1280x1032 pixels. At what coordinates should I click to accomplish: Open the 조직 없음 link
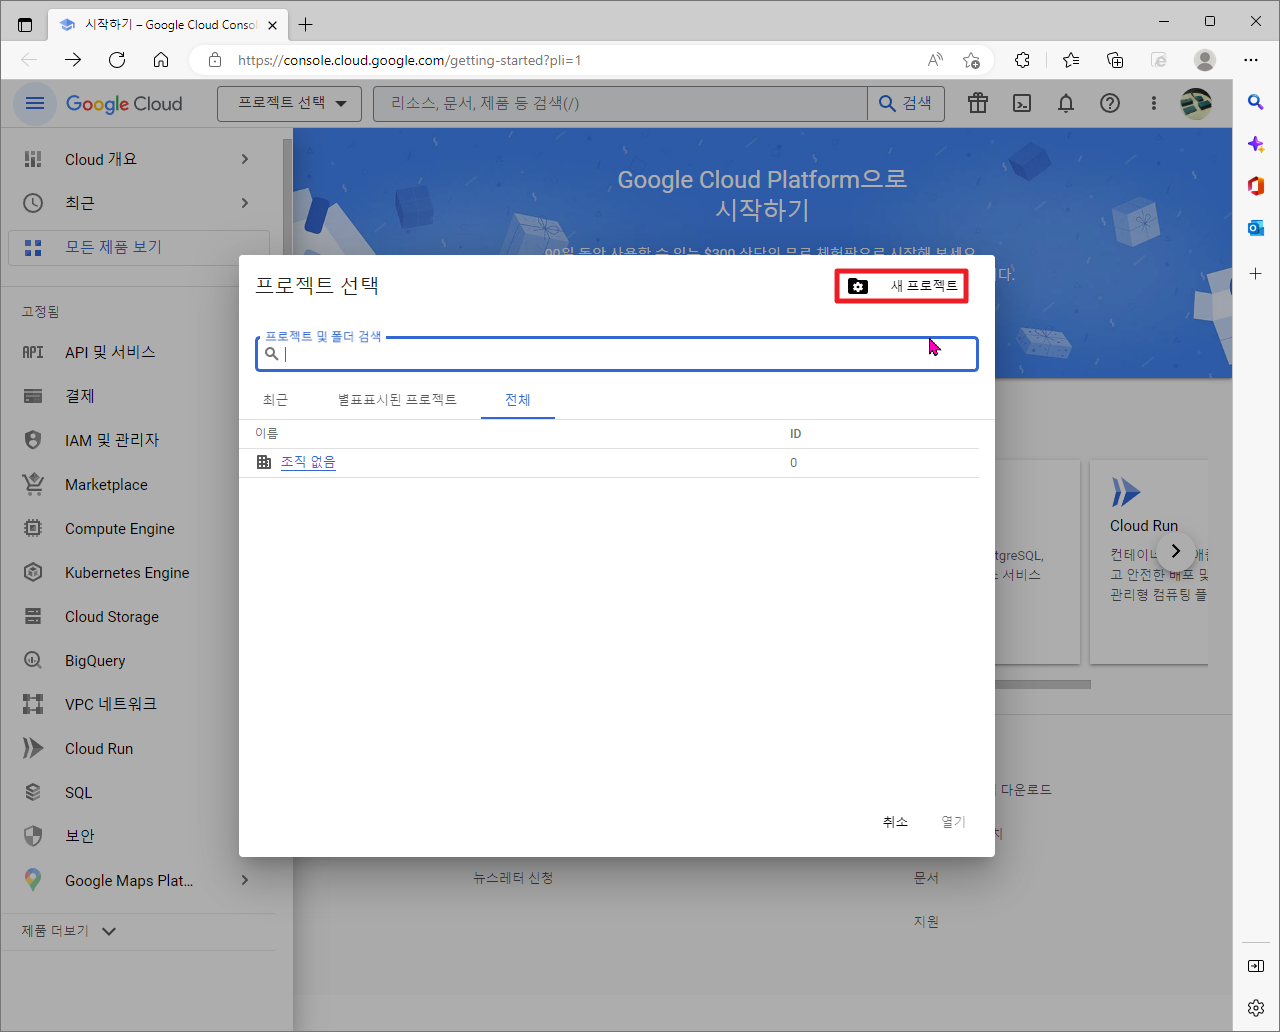308,462
